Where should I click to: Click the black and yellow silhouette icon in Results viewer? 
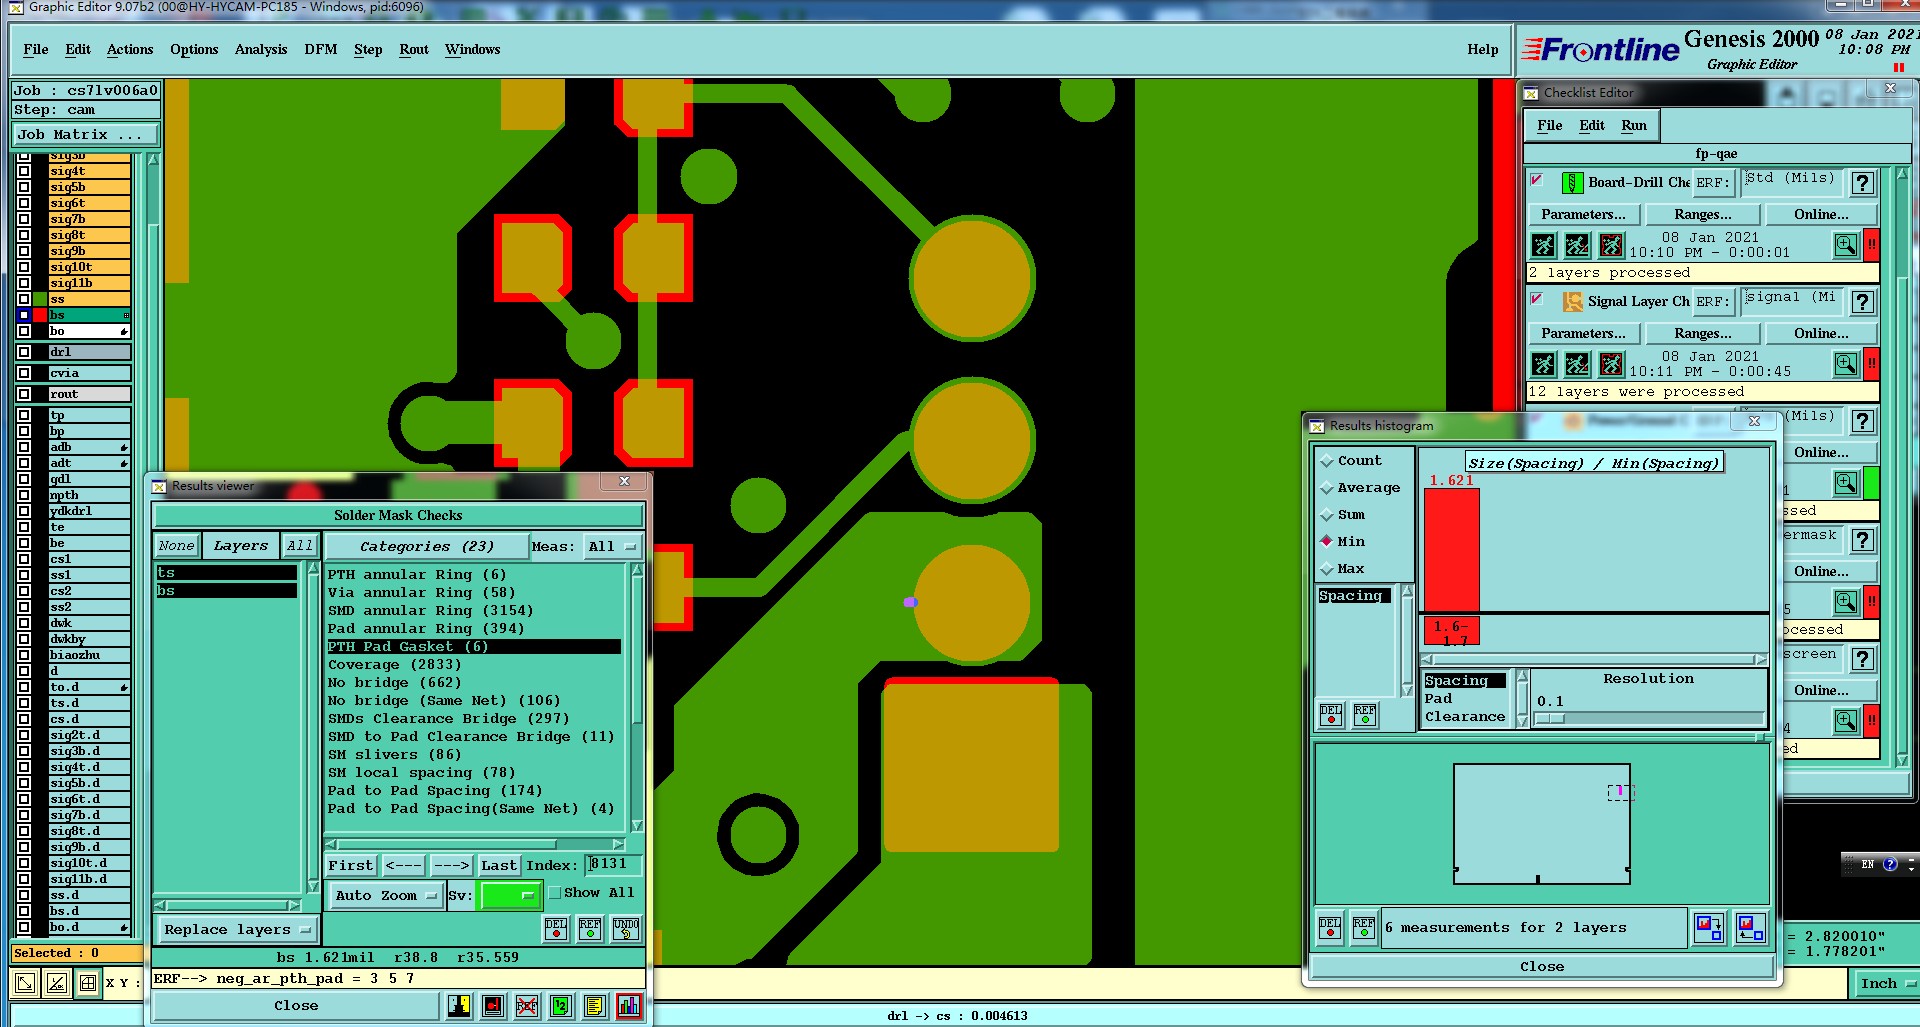tap(459, 1006)
